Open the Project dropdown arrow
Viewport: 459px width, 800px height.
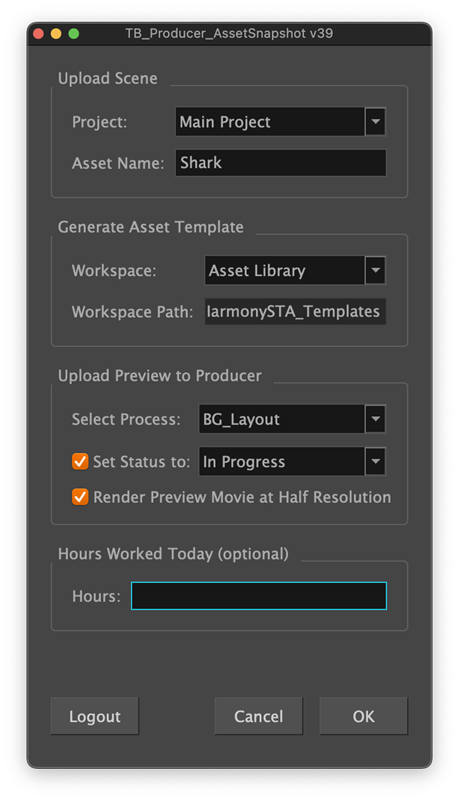coord(375,121)
